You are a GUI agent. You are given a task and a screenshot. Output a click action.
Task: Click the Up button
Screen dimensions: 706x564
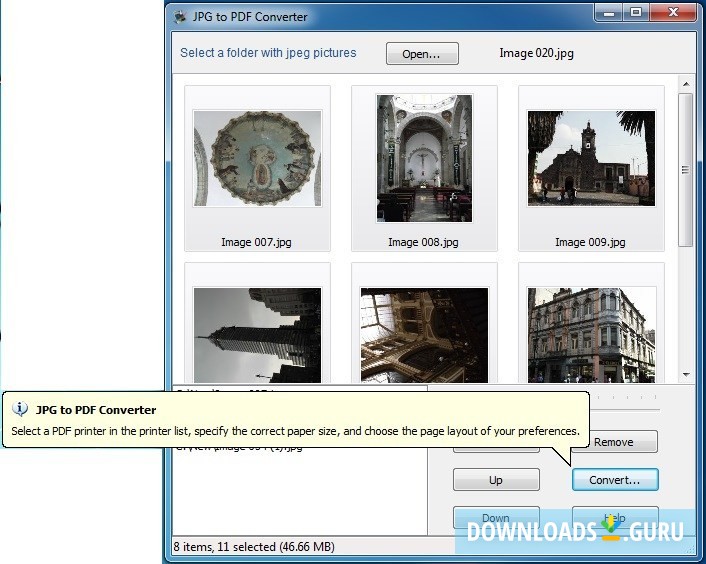496,480
